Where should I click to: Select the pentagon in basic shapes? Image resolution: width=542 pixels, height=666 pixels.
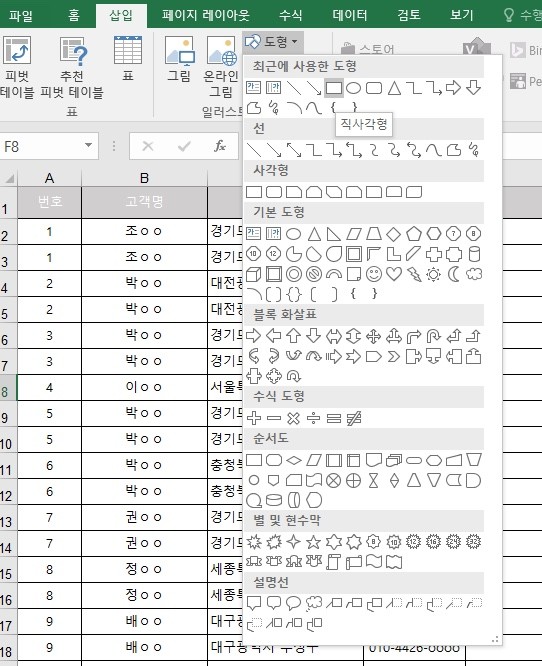pos(414,234)
